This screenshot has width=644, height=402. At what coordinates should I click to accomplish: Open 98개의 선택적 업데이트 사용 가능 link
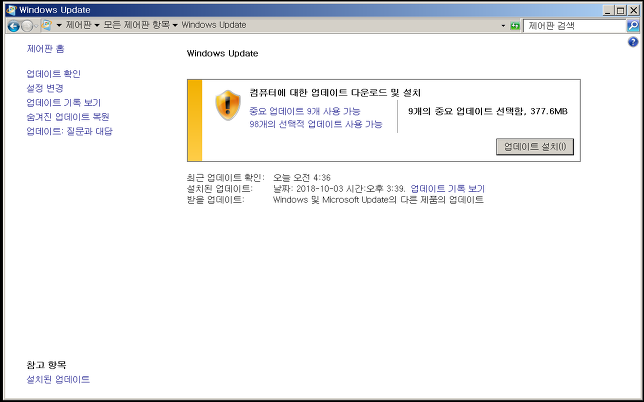click(316, 124)
